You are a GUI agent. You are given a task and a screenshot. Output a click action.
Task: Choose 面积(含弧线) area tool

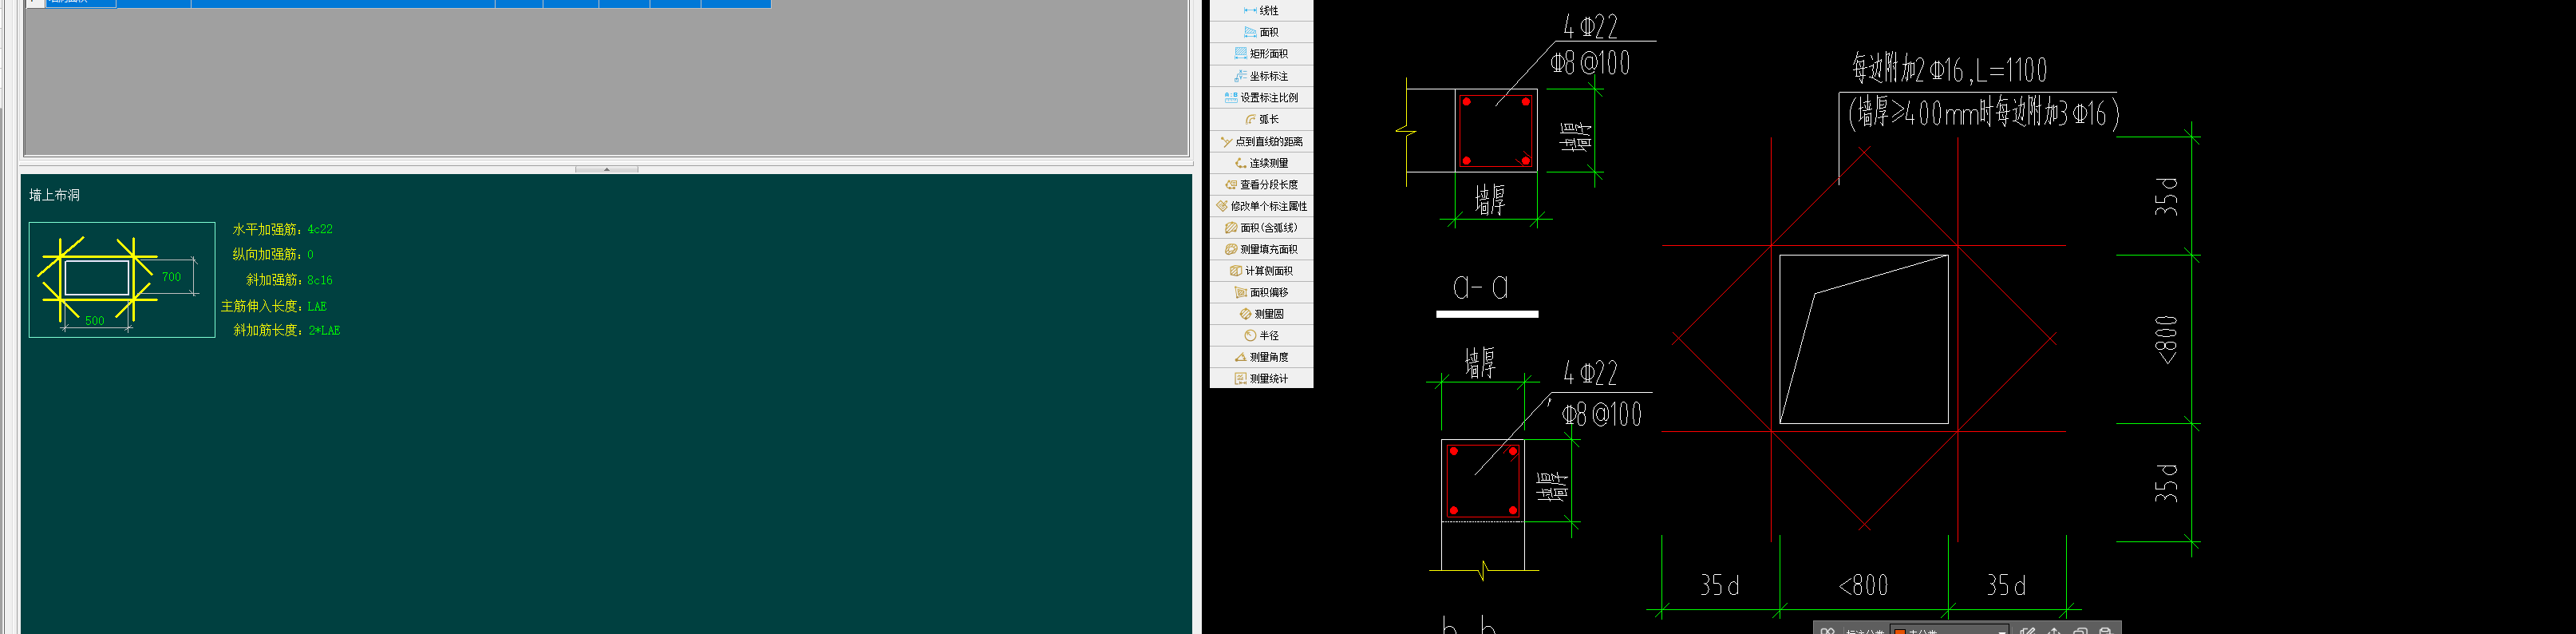coord(1261,228)
